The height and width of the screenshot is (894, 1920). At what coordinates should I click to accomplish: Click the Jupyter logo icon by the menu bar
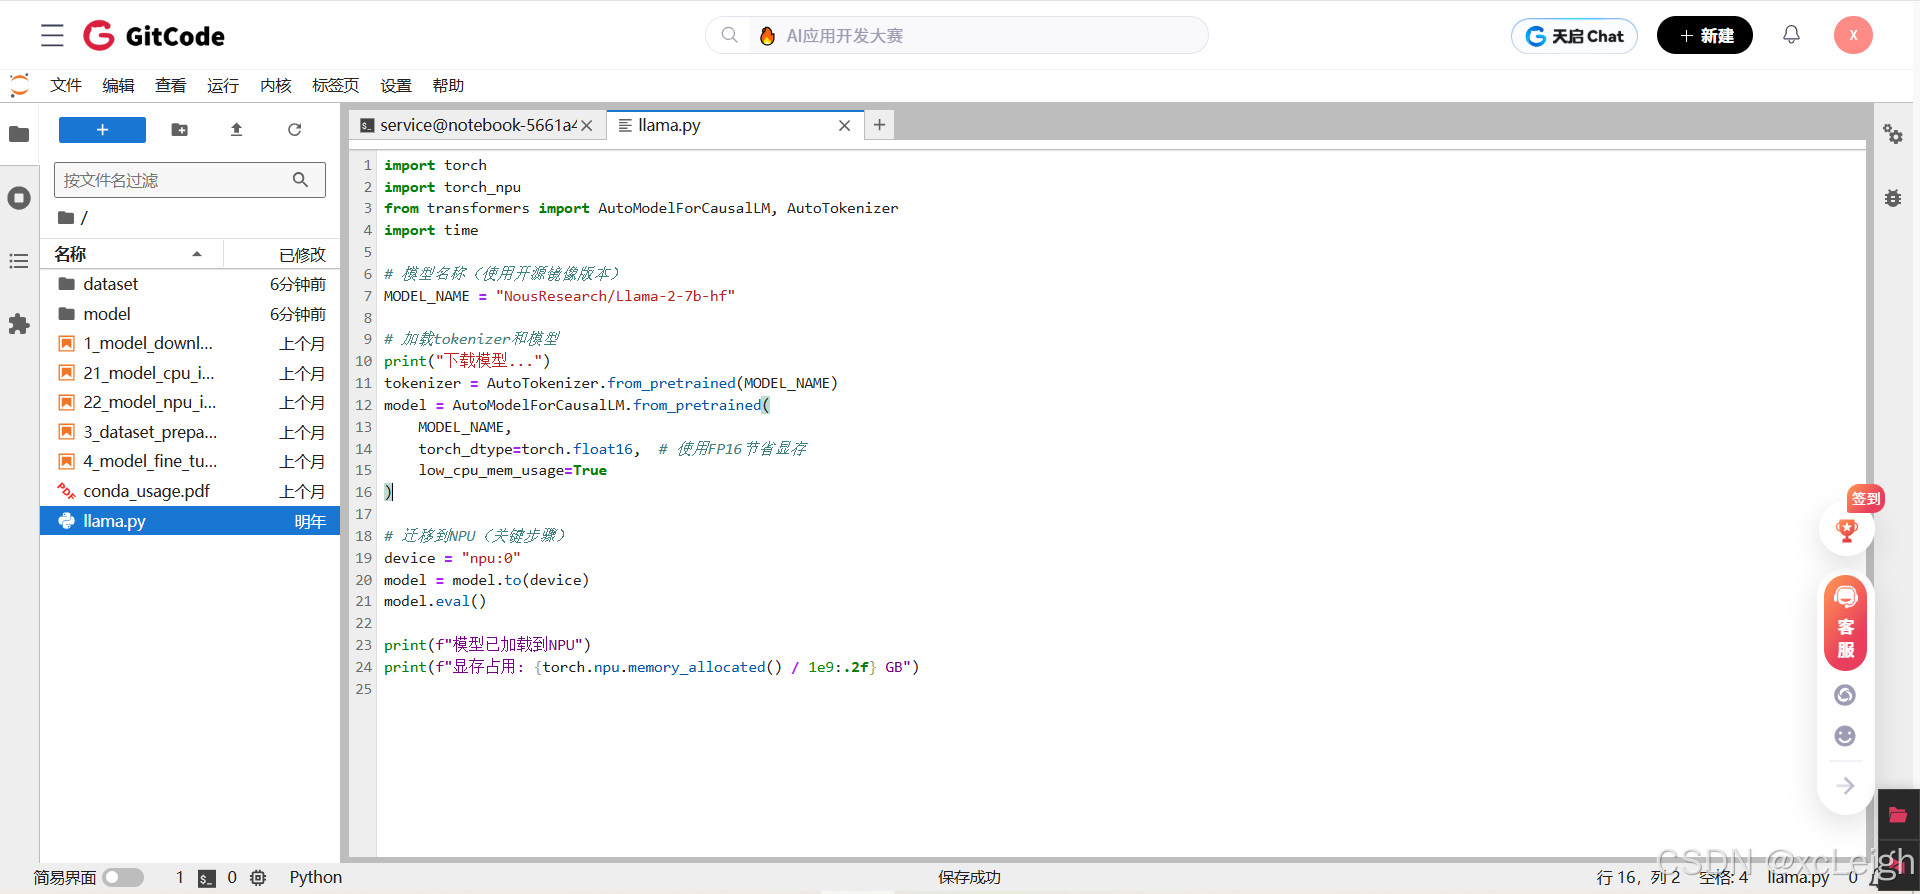click(x=19, y=85)
